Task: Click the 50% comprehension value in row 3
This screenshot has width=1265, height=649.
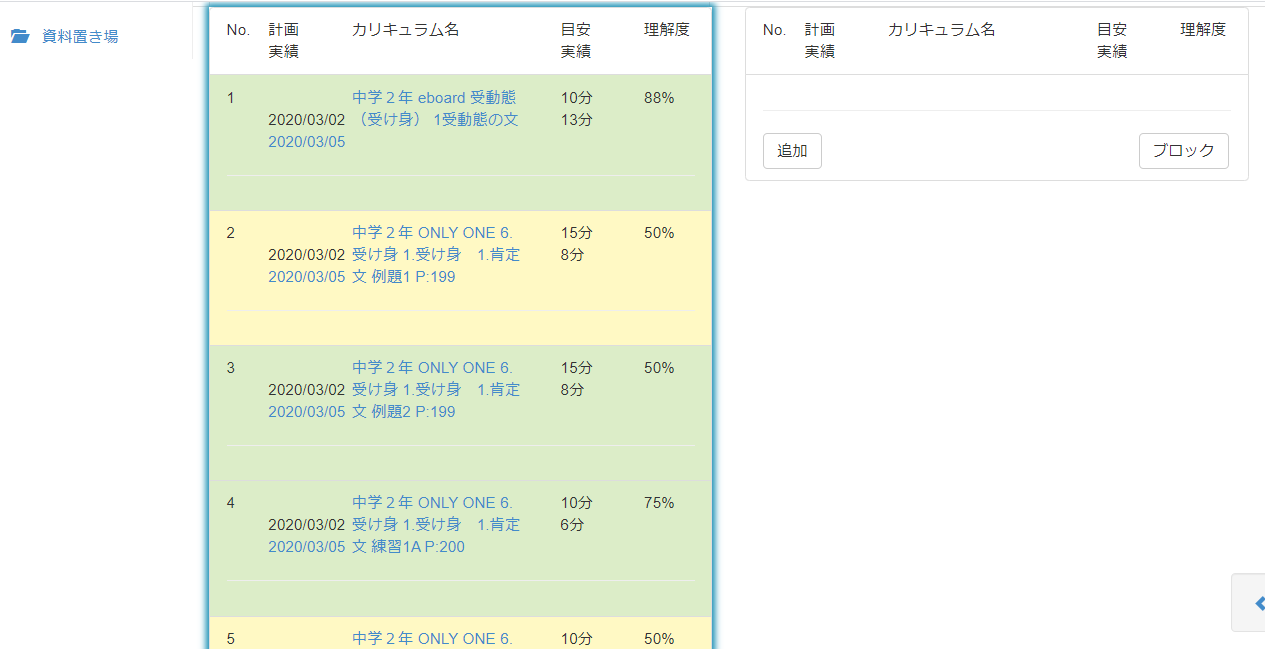Action: click(x=659, y=368)
